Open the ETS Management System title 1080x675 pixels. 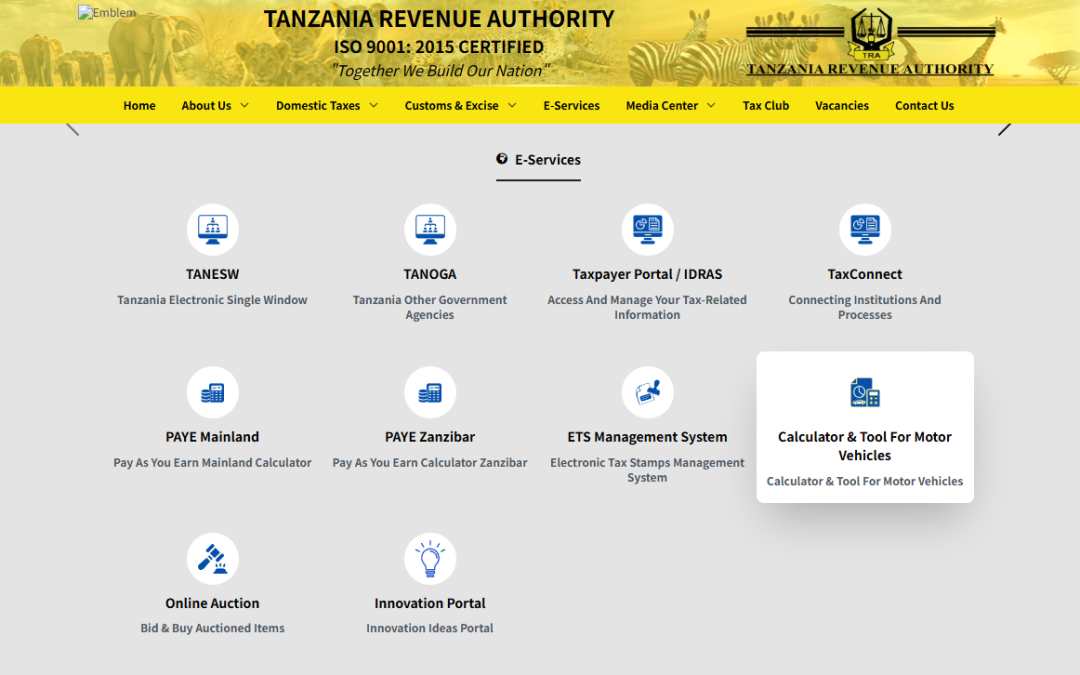647,437
